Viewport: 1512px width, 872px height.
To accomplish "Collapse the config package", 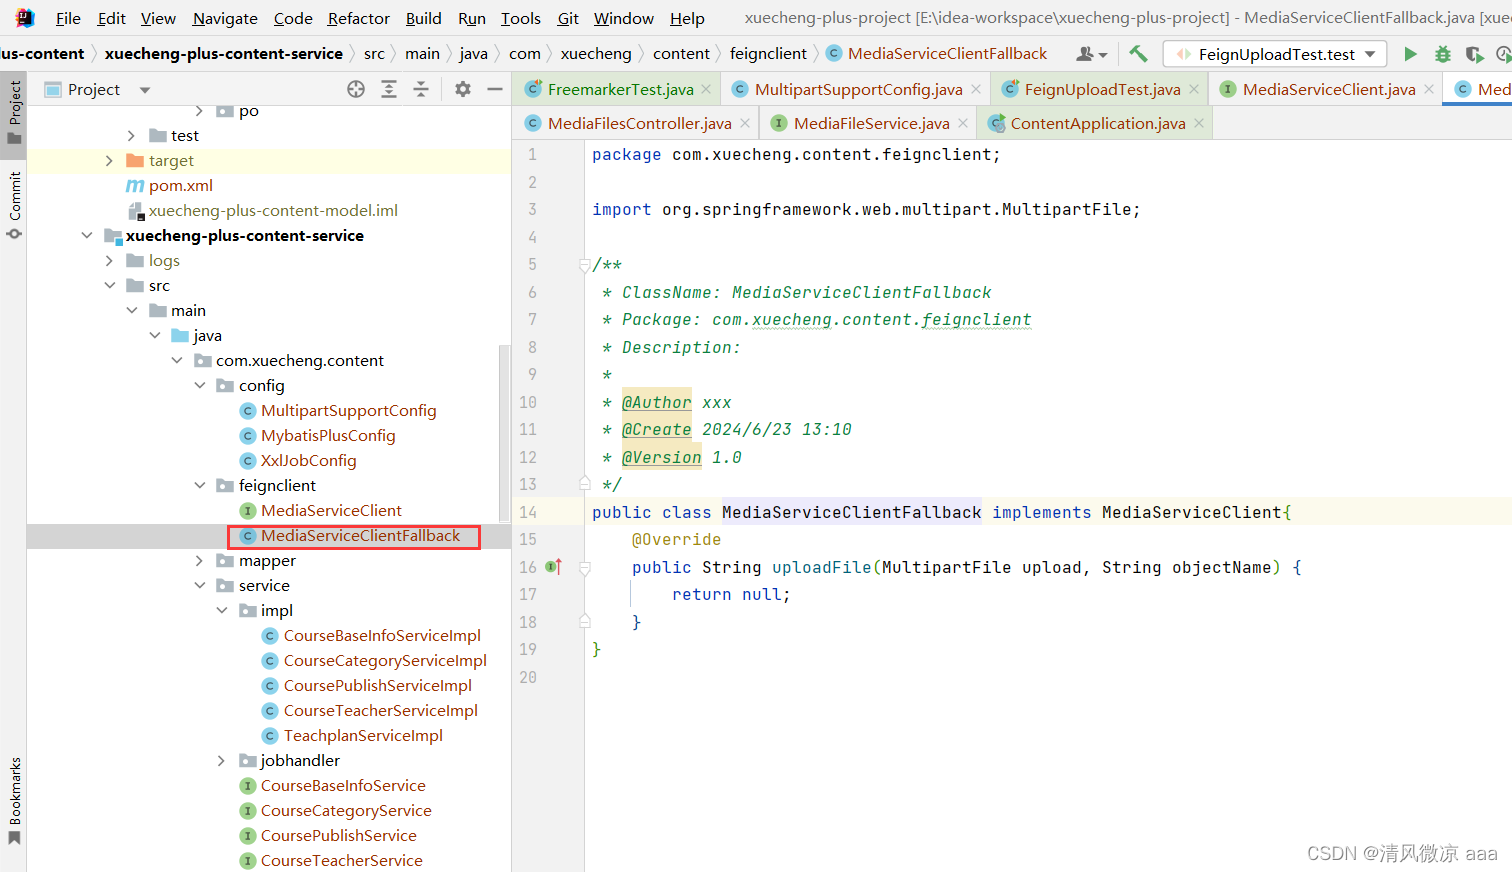I will [199, 385].
